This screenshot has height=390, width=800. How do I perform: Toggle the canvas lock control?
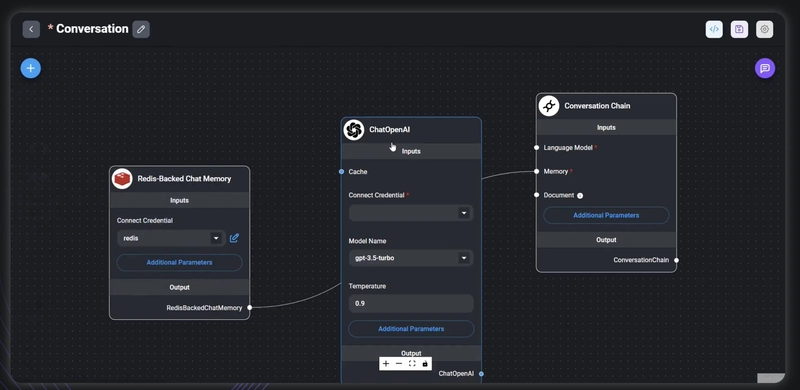[x=425, y=363]
